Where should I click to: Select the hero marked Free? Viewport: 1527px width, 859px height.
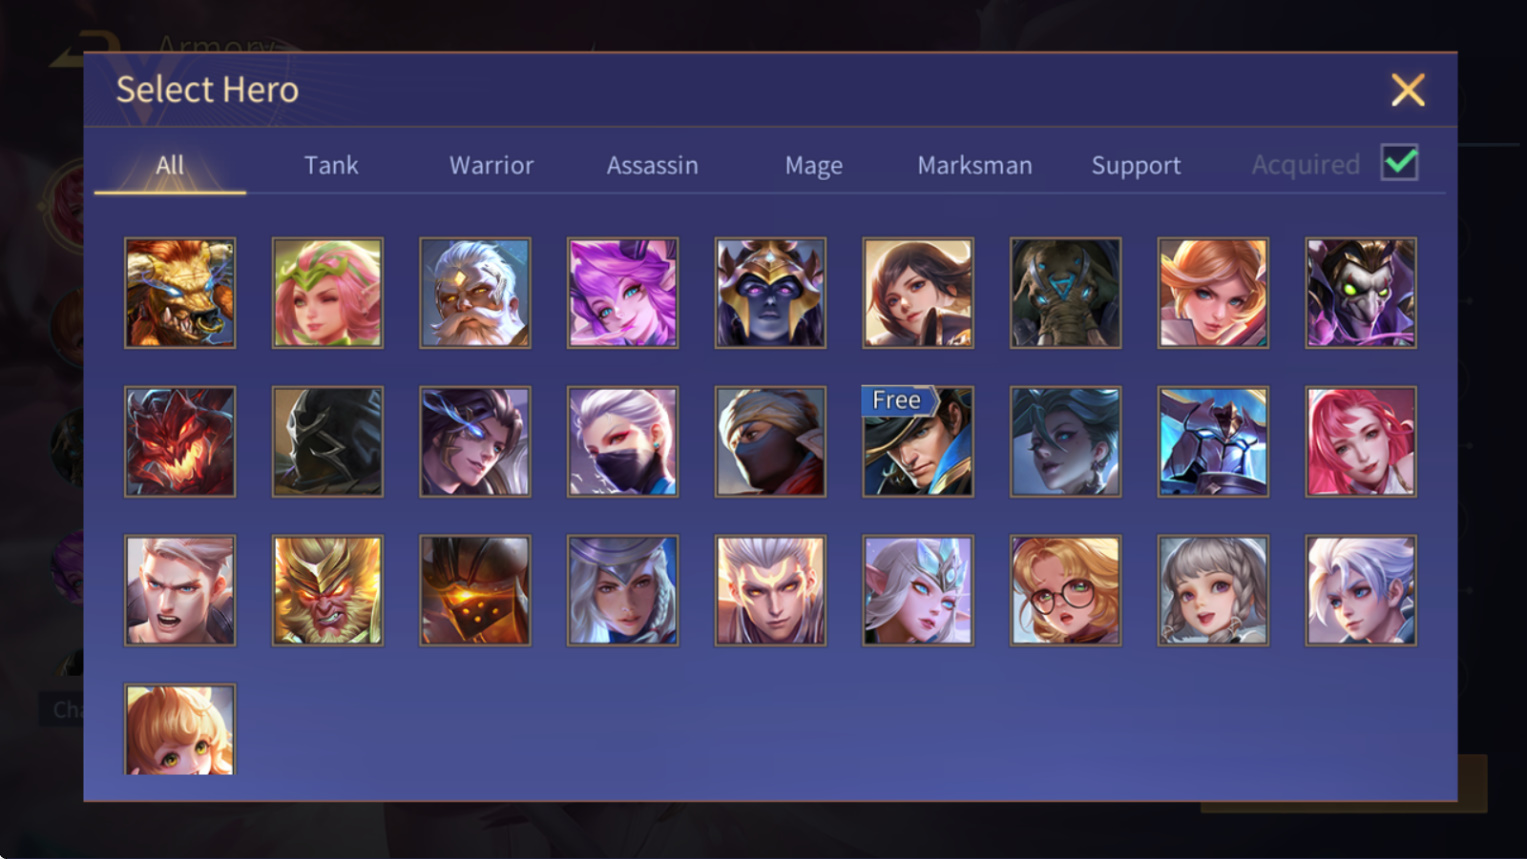point(918,442)
